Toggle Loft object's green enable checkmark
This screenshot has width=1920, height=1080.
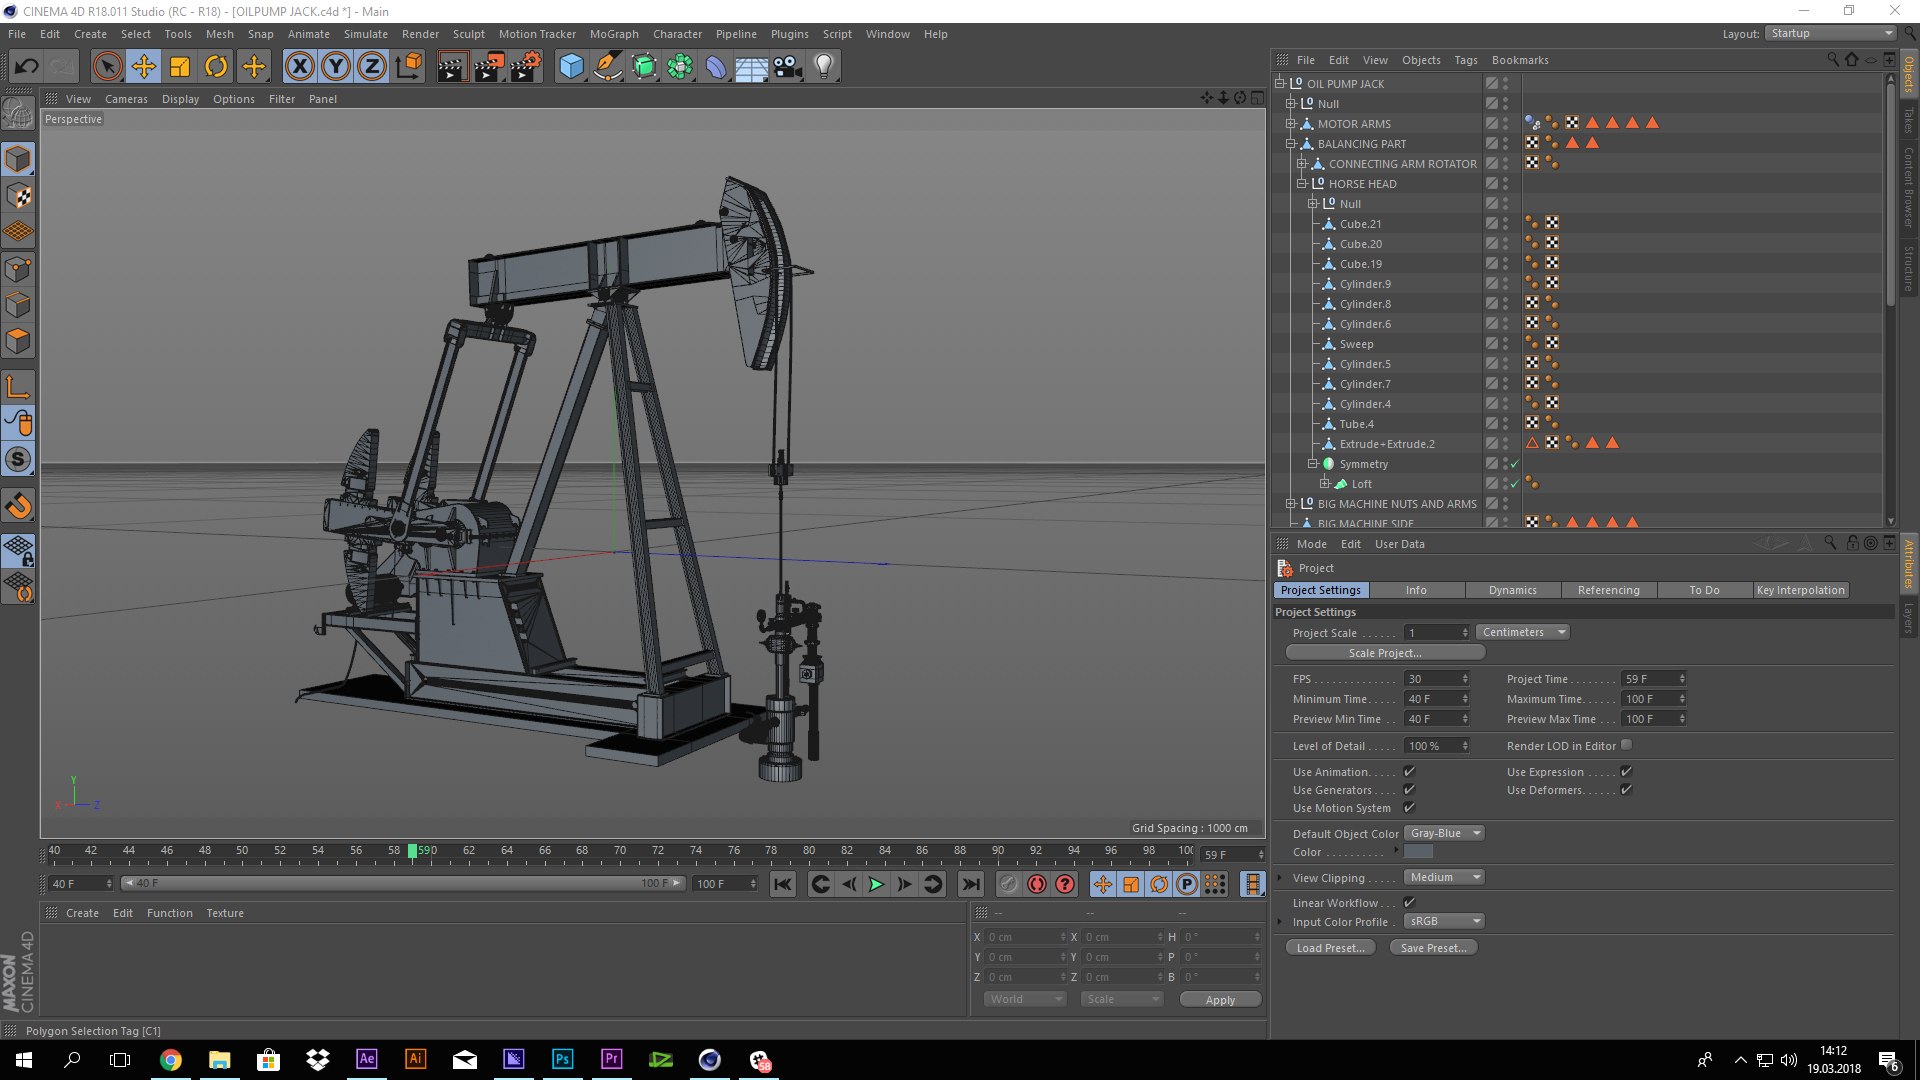point(1514,484)
